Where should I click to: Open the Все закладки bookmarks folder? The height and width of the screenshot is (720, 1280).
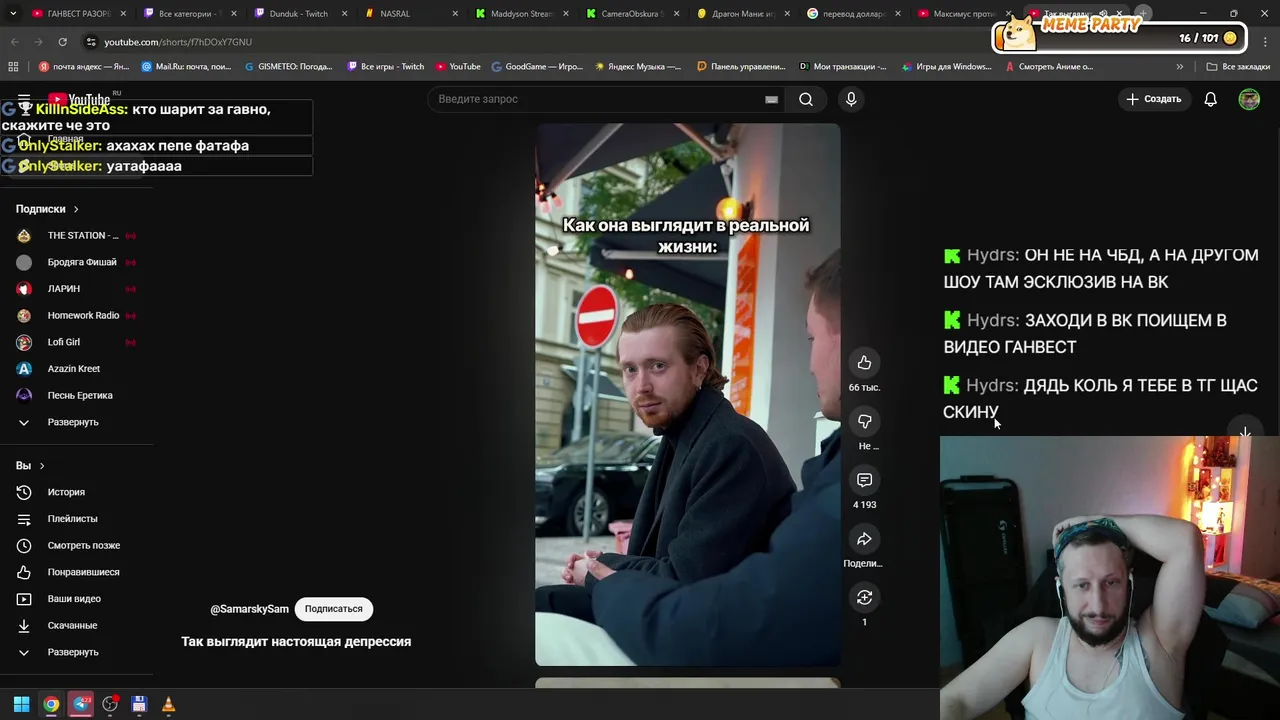click(x=1238, y=66)
